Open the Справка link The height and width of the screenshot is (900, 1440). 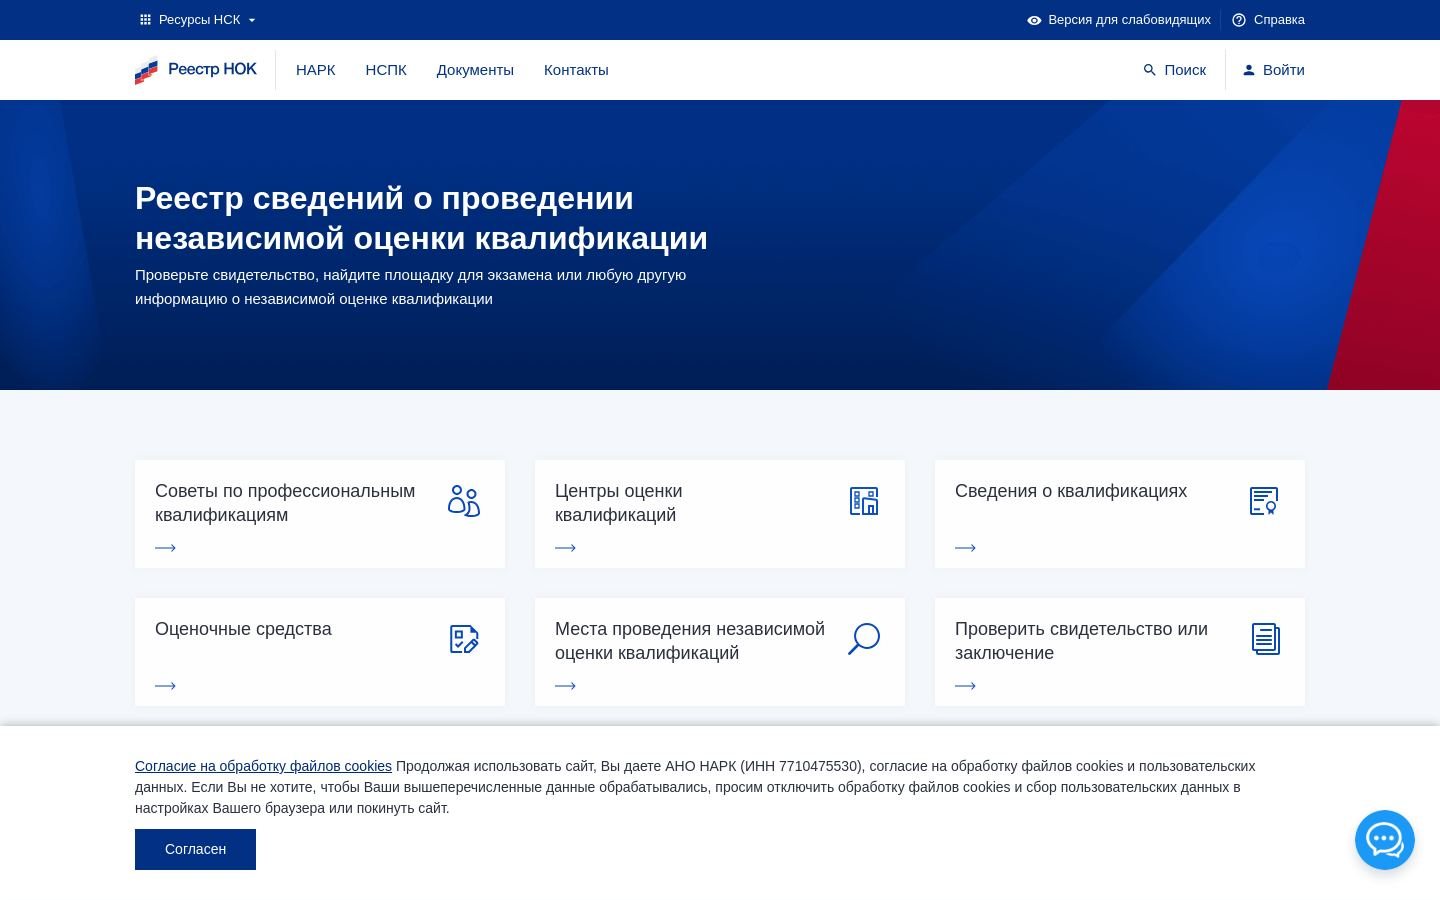click(x=1279, y=20)
